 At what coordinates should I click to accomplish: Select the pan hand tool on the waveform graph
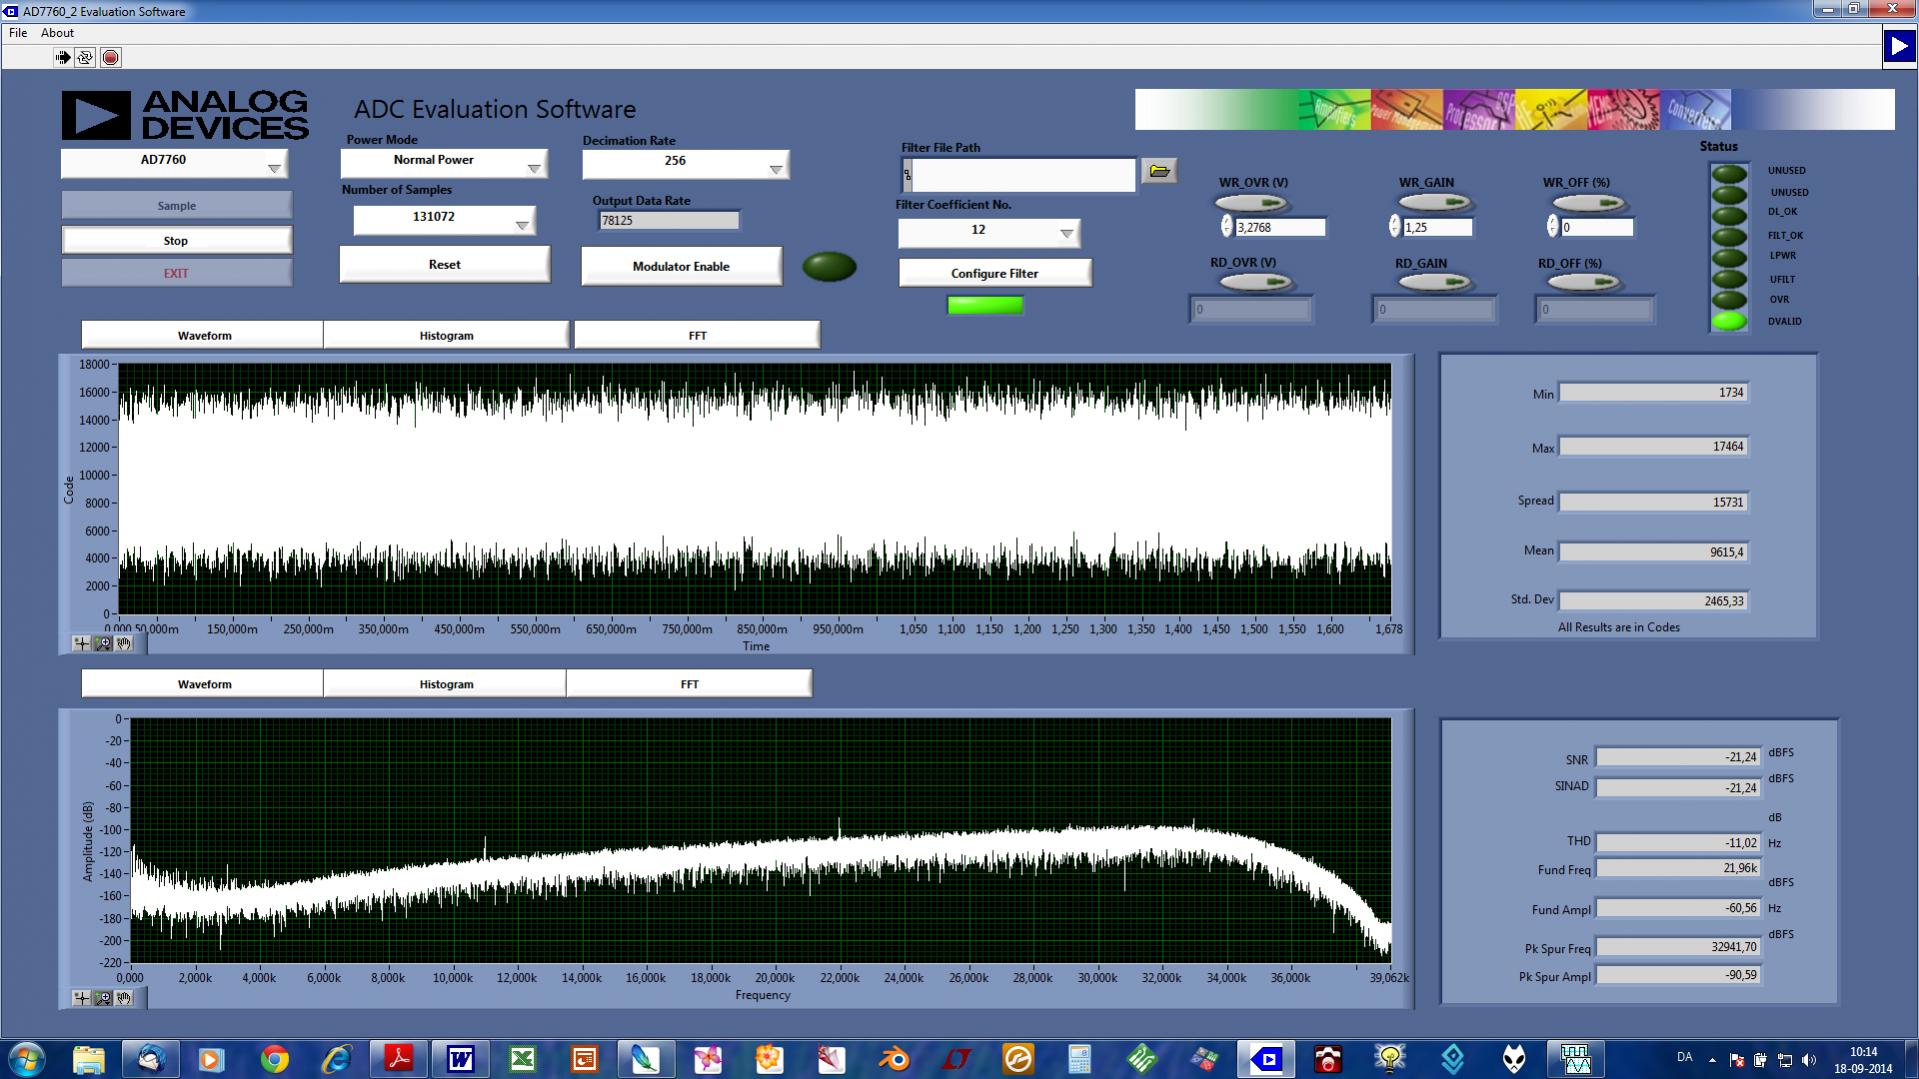(x=124, y=643)
